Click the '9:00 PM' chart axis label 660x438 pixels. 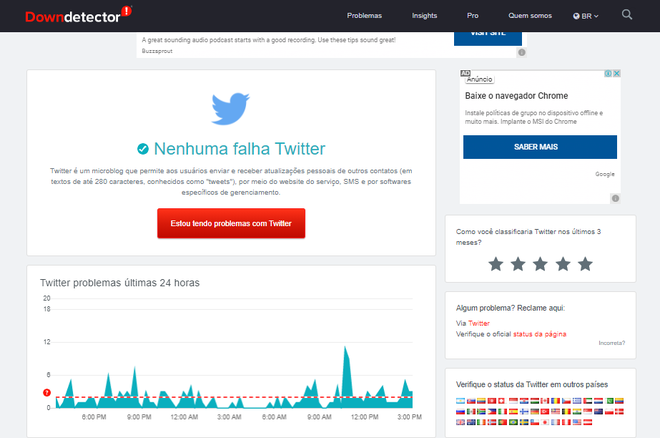139,417
